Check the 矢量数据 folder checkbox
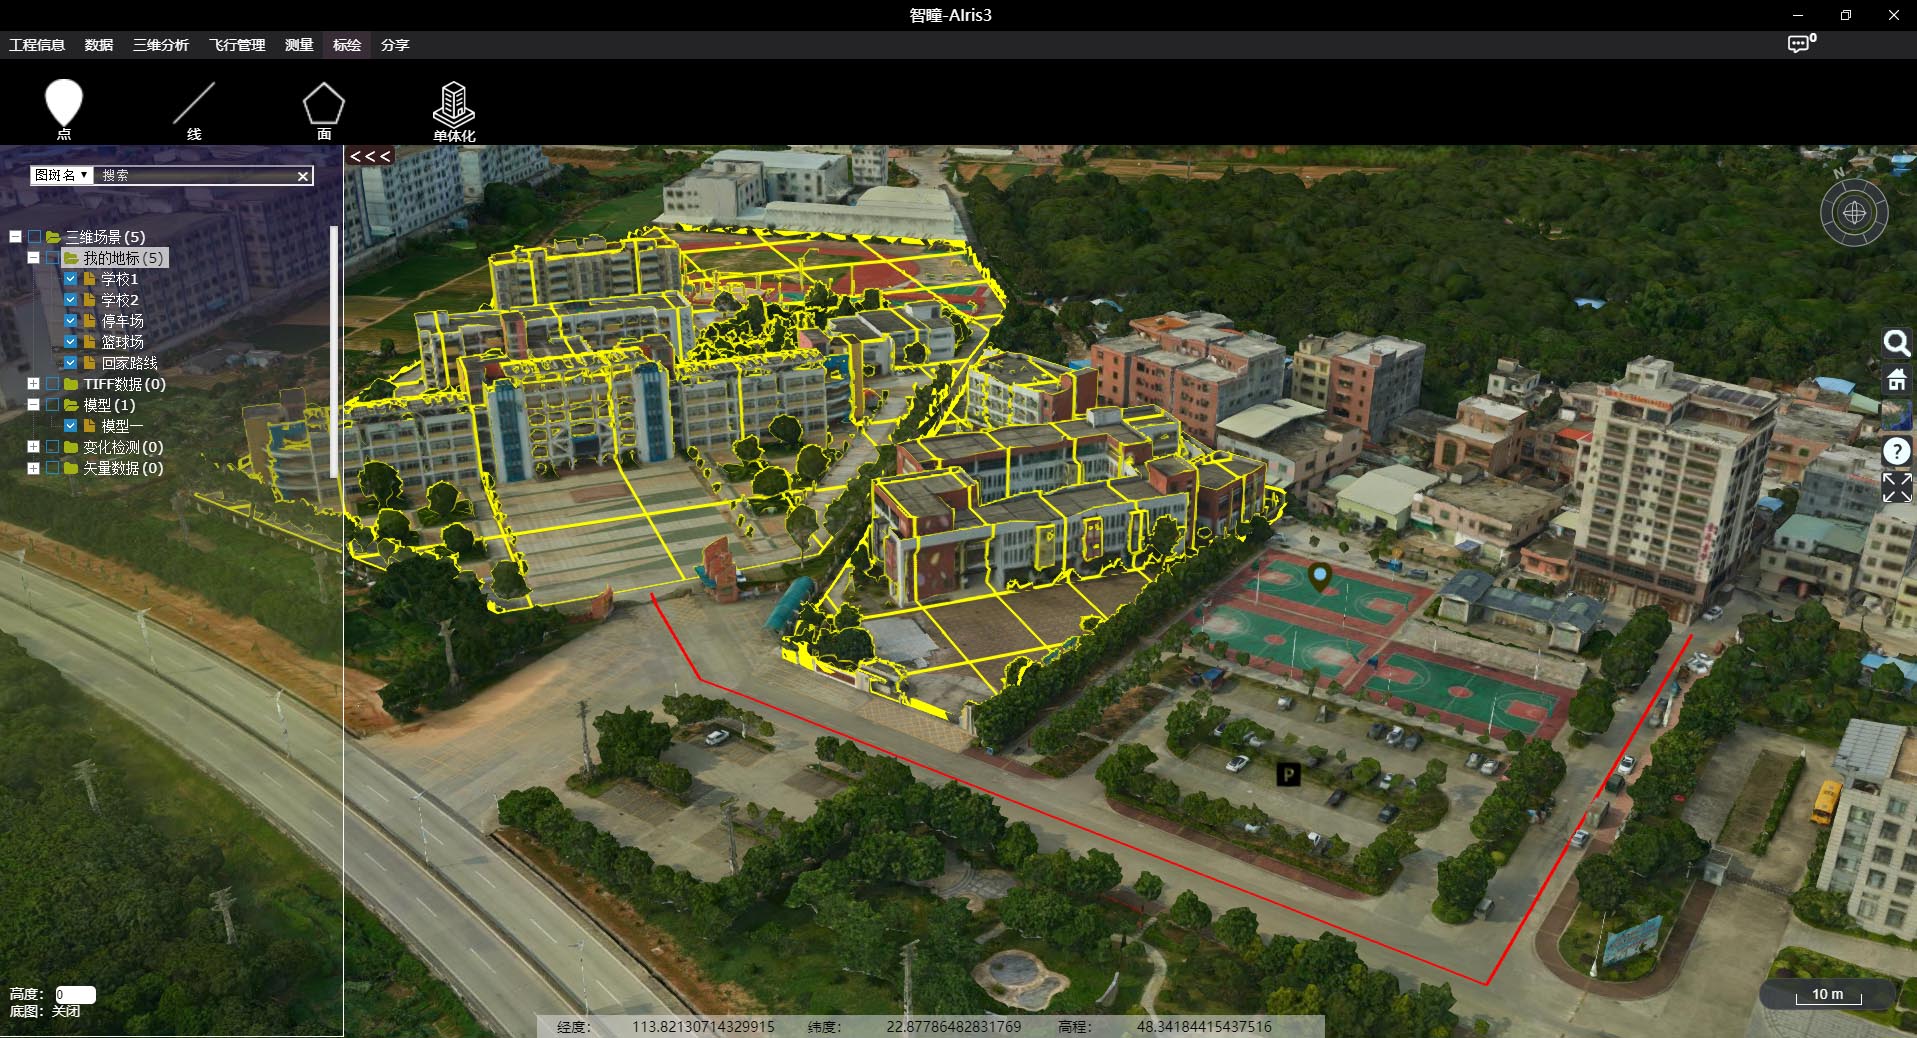 coord(52,468)
